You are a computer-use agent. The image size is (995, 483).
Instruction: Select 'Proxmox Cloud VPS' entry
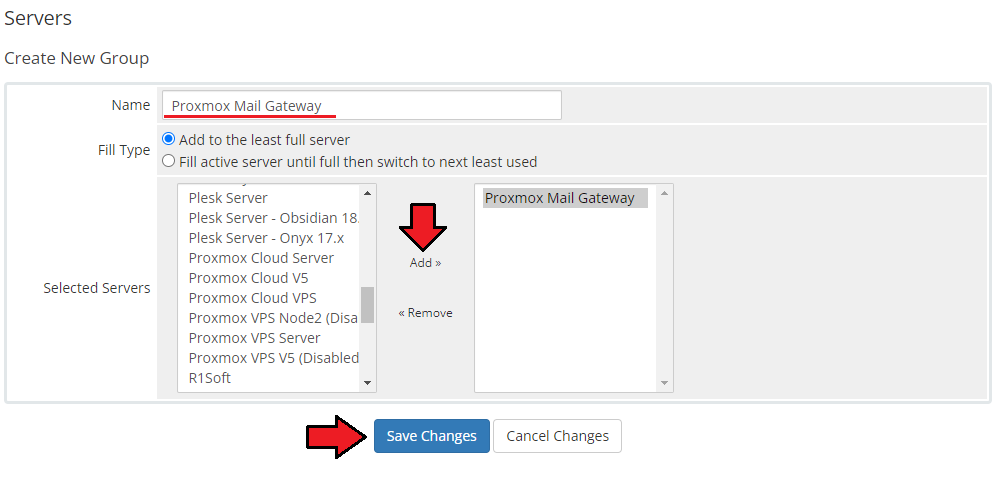(x=269, y=298)
